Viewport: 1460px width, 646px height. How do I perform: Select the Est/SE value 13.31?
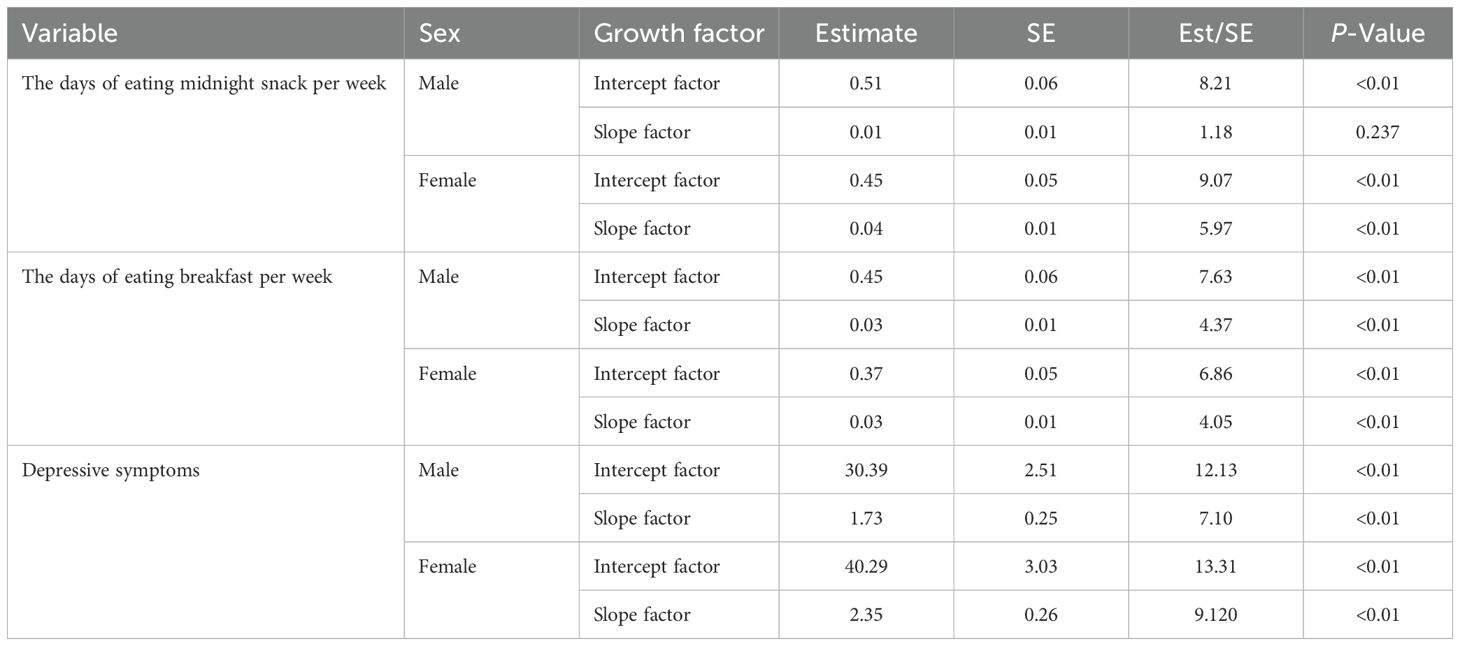click(x=1216, y=566)
